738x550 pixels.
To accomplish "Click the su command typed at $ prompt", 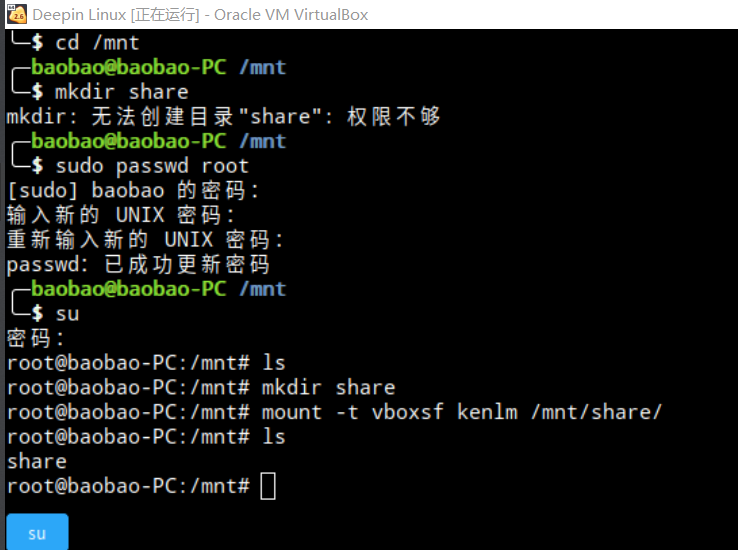I will 67,314.
